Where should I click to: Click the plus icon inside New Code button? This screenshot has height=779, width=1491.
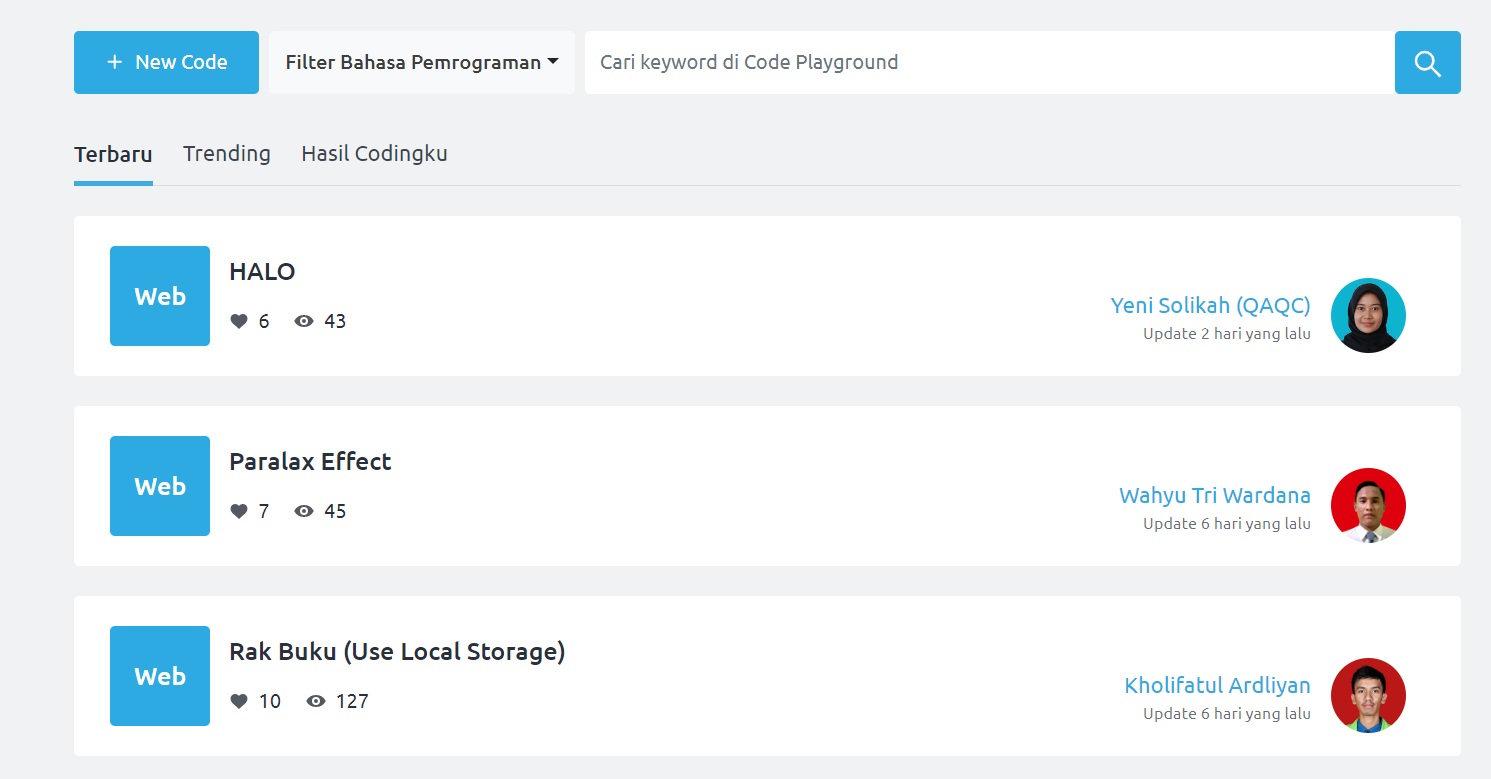point(112,62)
